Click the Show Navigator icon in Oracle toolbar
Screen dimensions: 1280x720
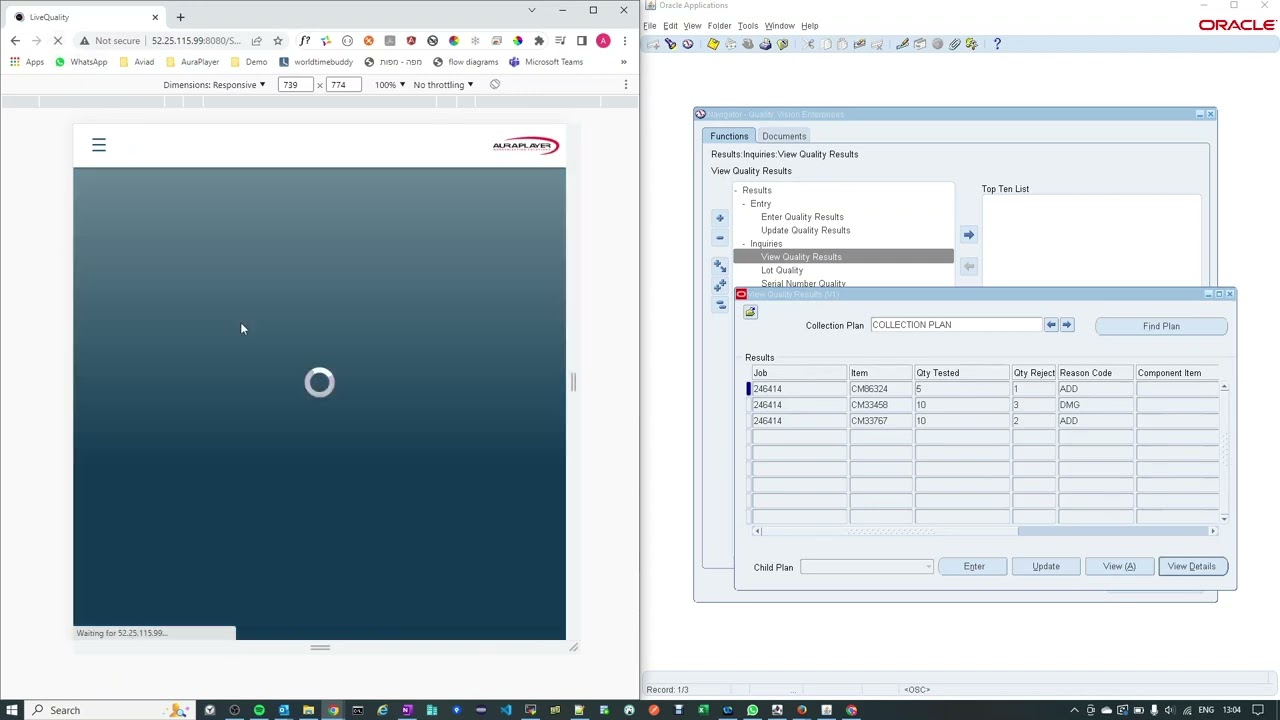(688, 44)
